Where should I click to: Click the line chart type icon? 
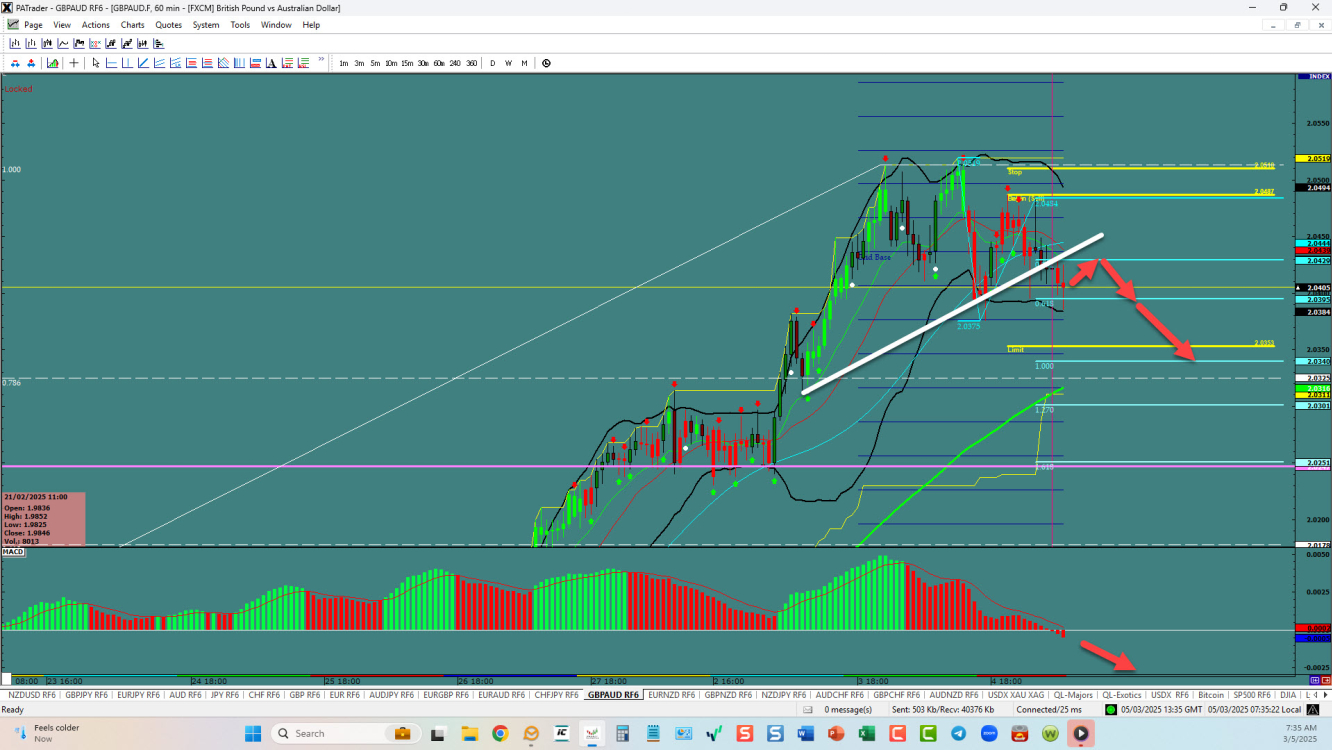pyautogui.click(x=63, y=44)
